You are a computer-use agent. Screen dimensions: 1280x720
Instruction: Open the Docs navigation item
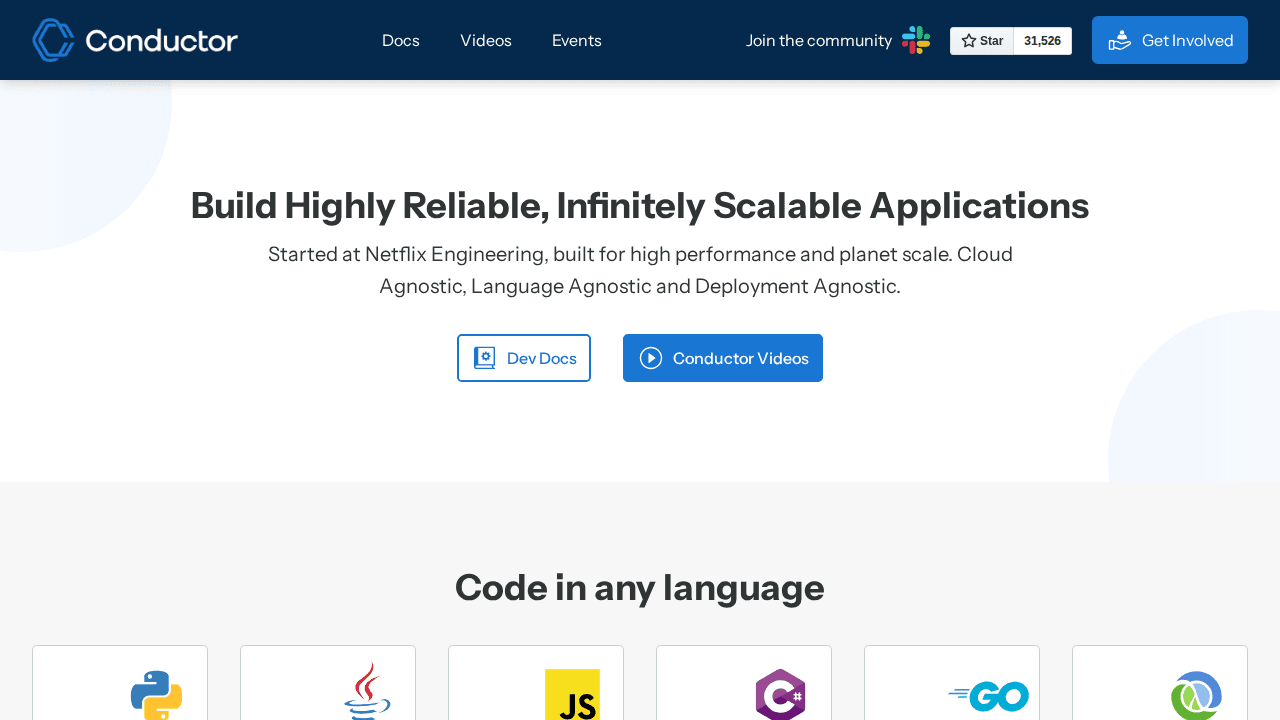(400, 41)
